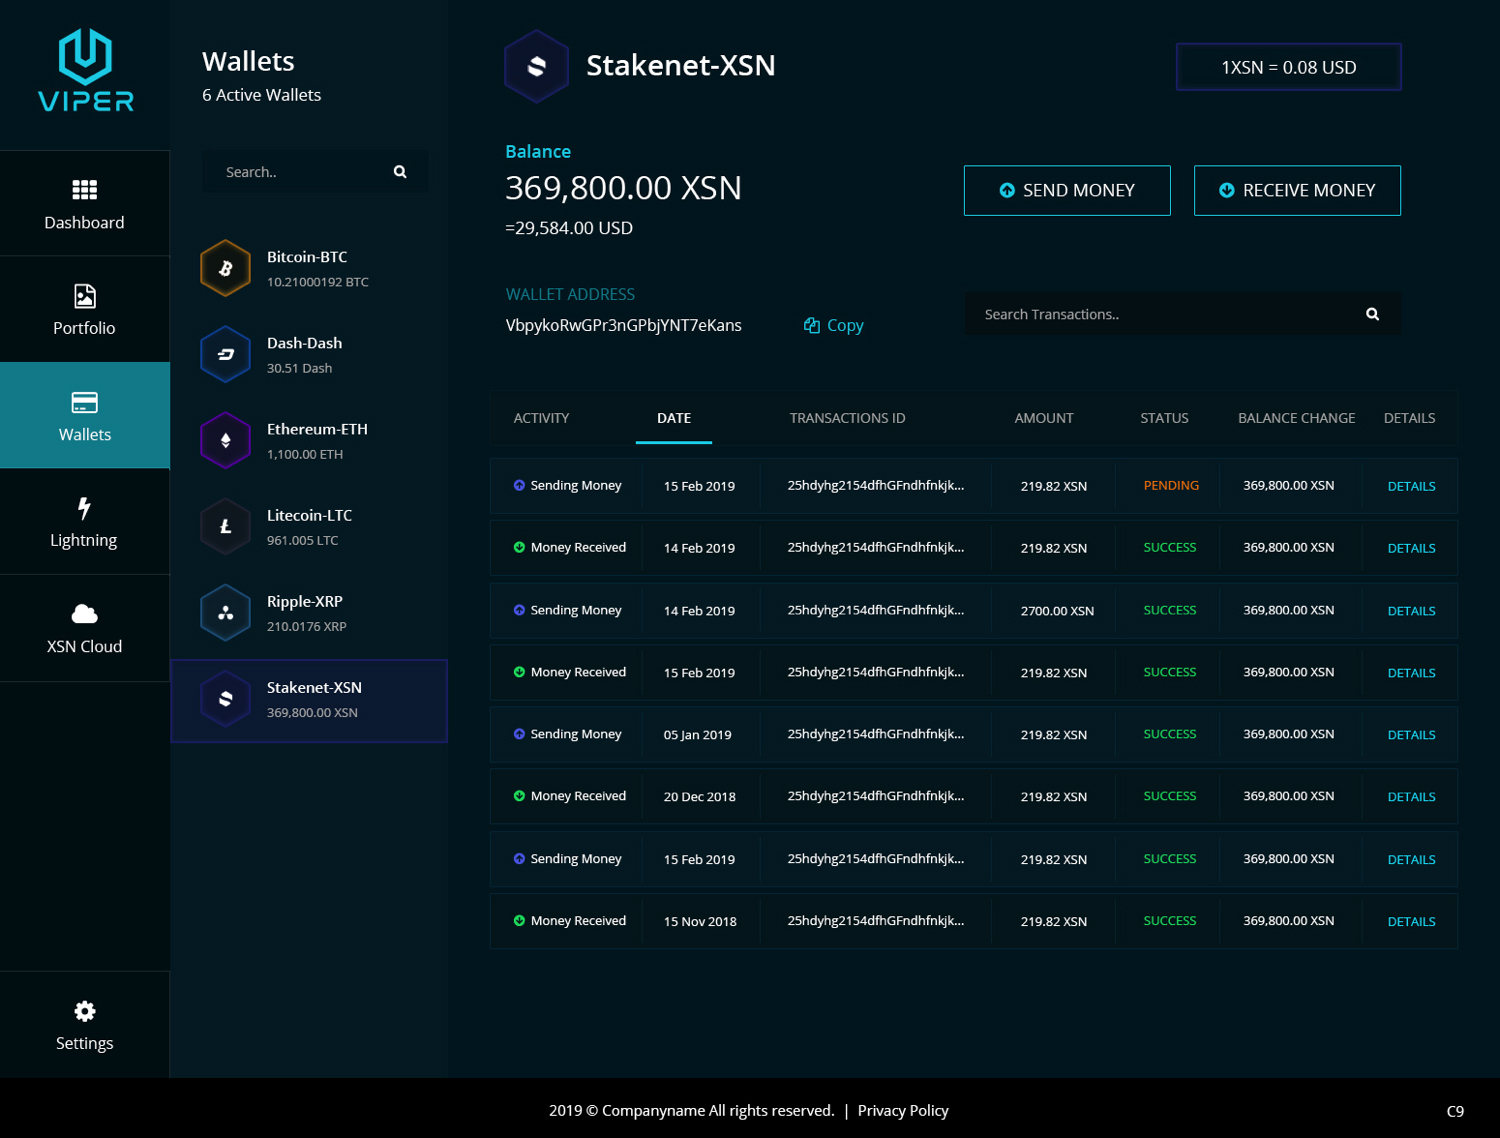Screen dimensions: 1500x1138
Task: Open the Dashboard grid icon
Action: click(x=85, y=190)
